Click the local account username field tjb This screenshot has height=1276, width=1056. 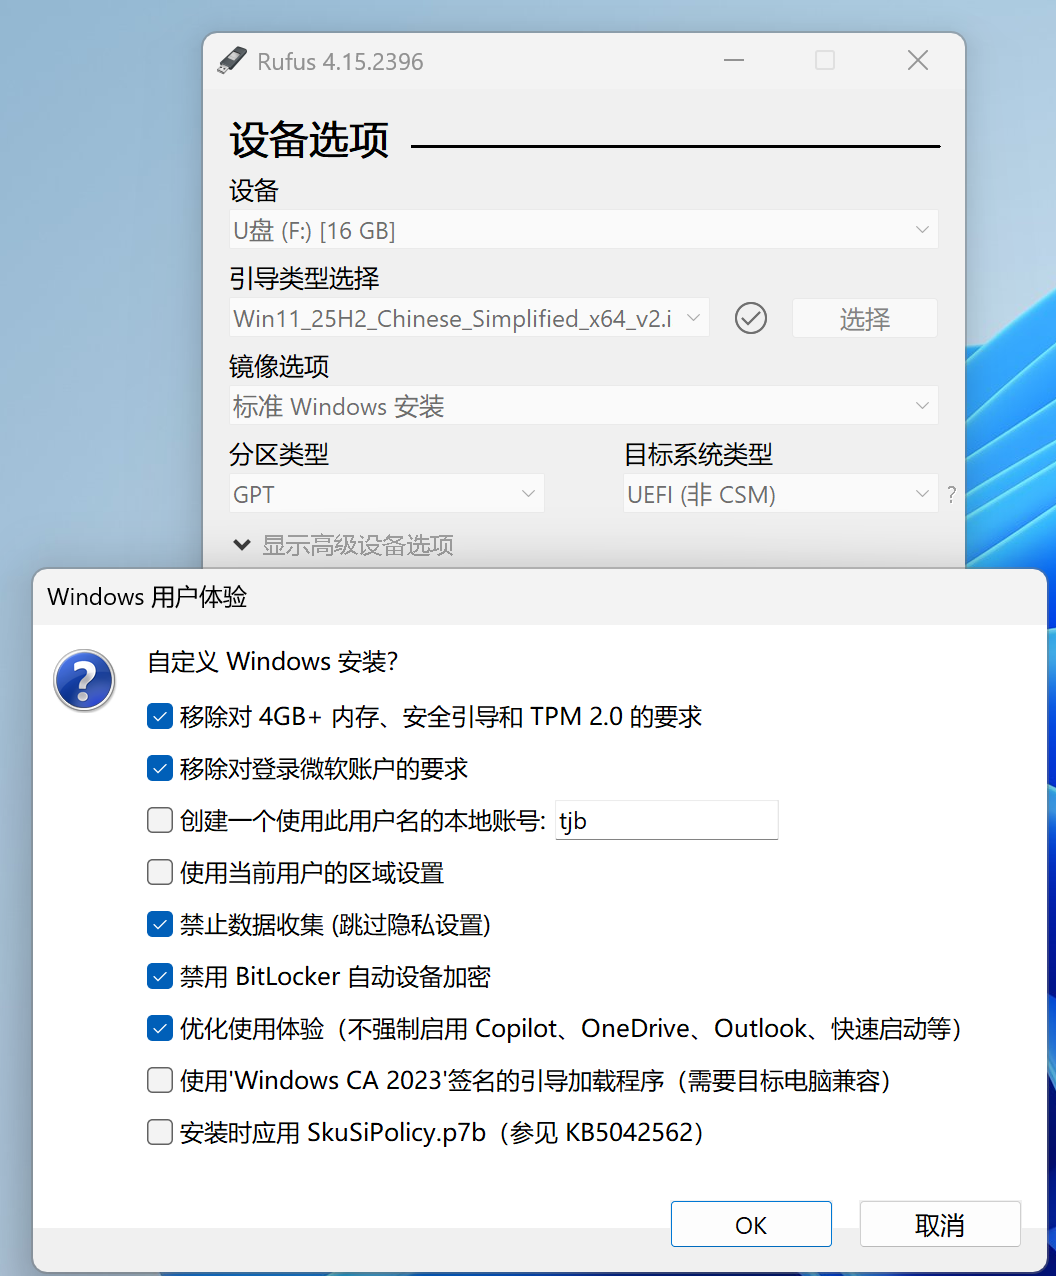point(667,820)
